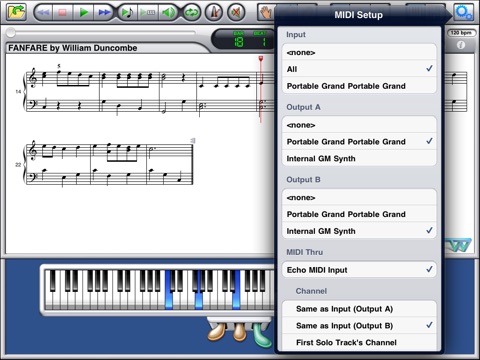Select All as MIDI input
Screen dimensions: 480x360
click(359, 69)
